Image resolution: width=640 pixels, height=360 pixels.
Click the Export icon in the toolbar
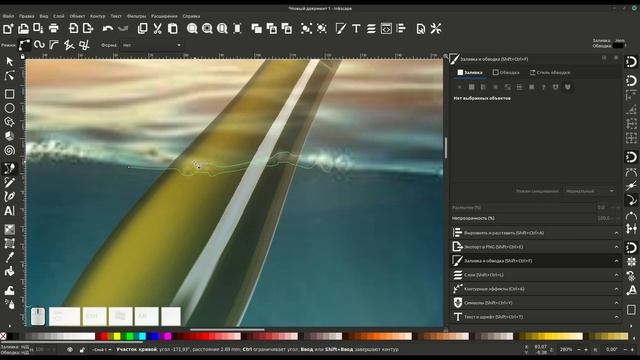tap(88, 29)
